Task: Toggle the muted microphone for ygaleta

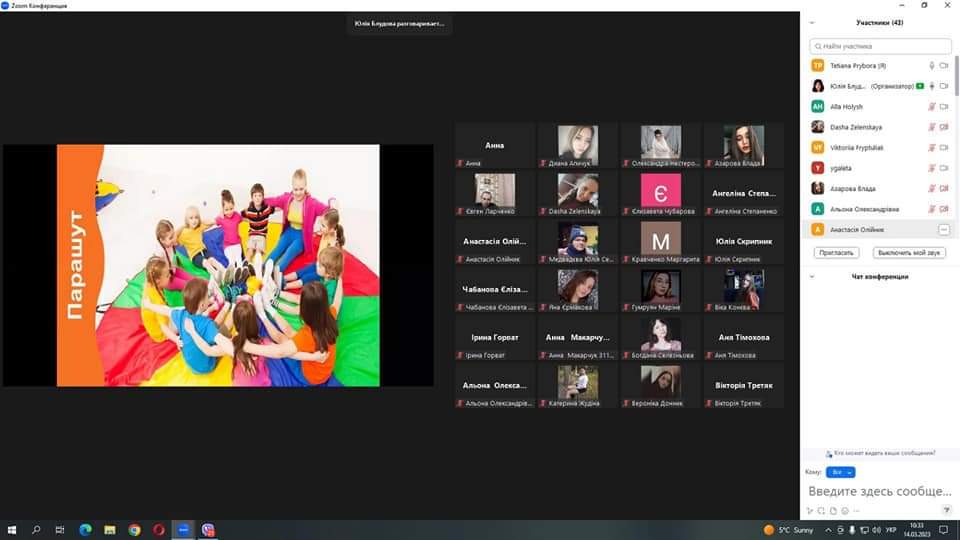Action: click(931, 168)
